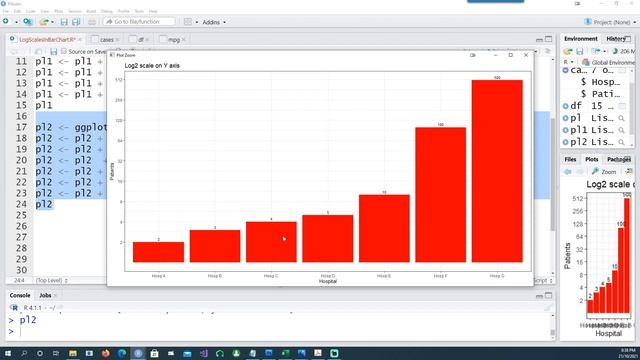Click the Open File folder icon
Image resolution: width=640 pixels, height=360 pixels.
pyautogui.click(x=44, y=22)
